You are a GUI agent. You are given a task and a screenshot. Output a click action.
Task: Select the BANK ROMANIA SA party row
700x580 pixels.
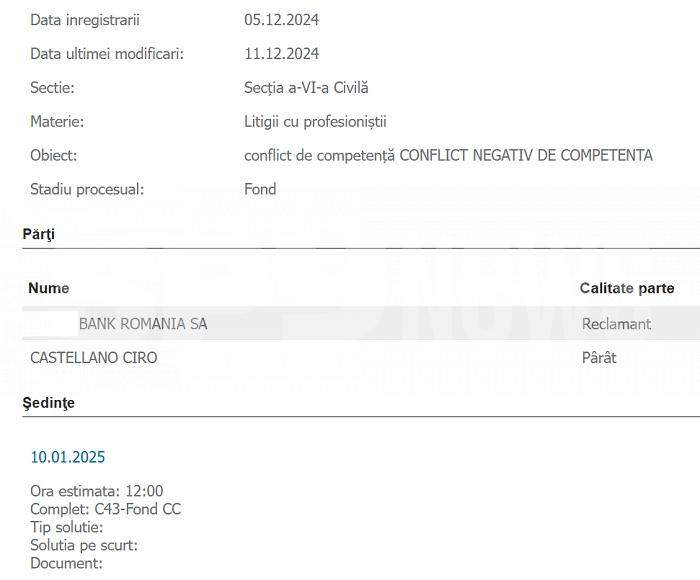tap(361, 323)
